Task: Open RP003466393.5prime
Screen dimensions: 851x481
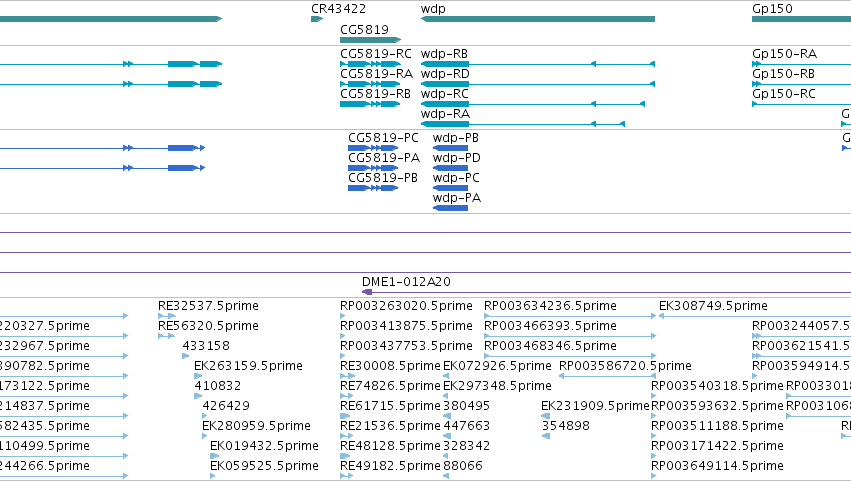Action: click(550, 326)
